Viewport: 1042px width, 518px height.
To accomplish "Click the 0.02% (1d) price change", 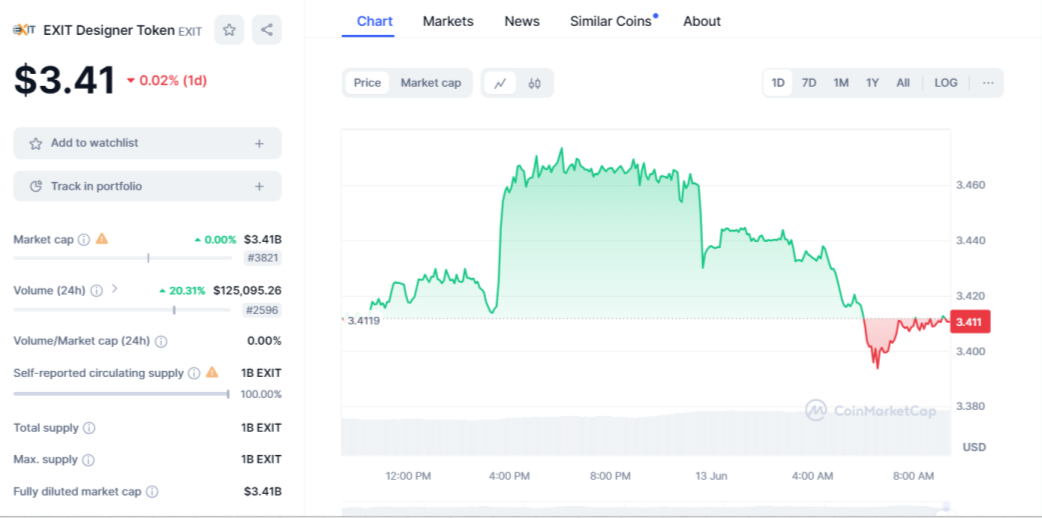I will coord(167,80).
